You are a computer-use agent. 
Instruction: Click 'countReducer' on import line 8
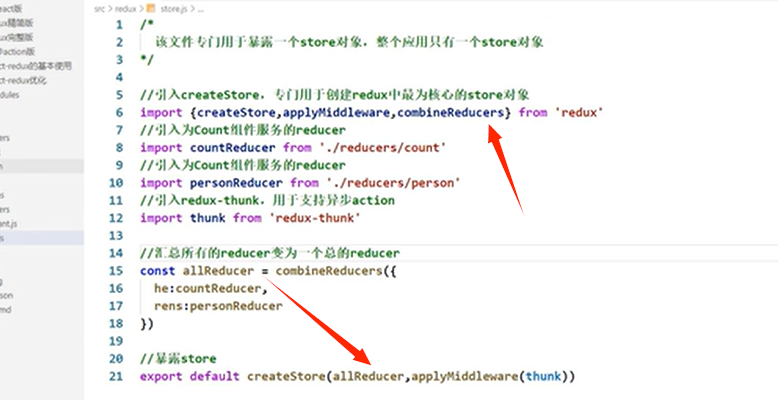tap(233, 148)
